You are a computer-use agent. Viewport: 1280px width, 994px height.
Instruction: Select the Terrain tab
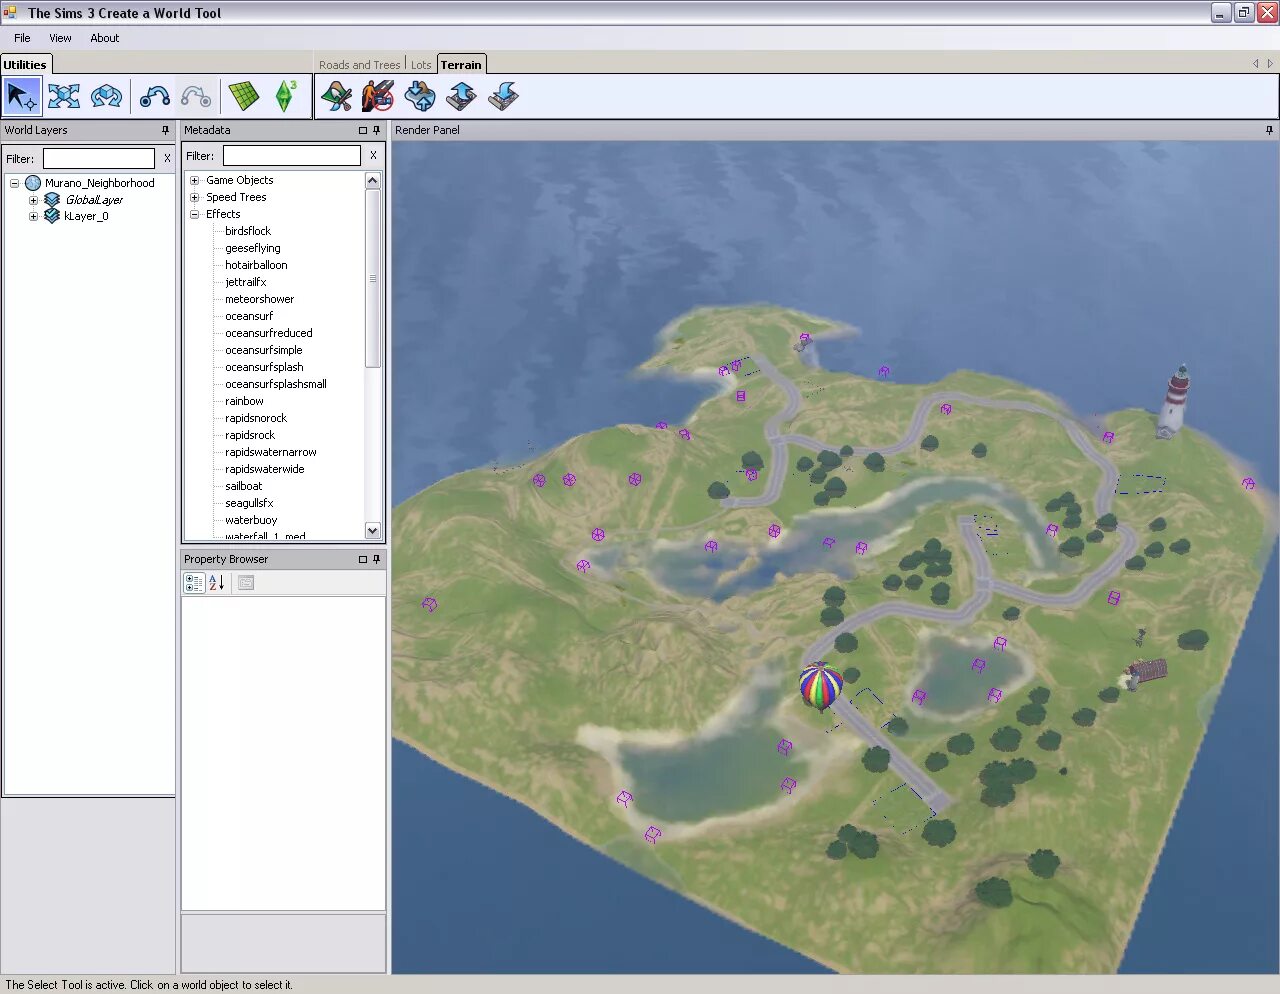(461, 64)
